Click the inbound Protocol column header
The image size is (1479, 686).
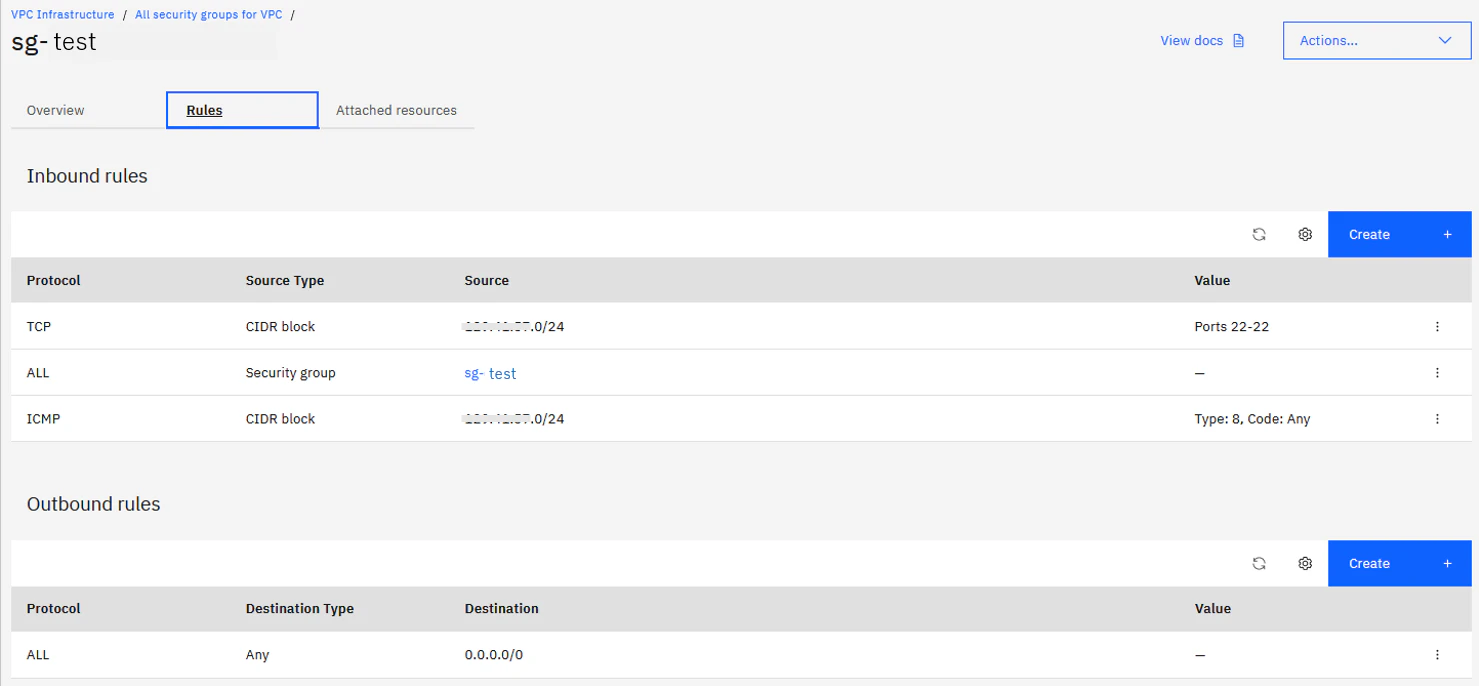54,280
